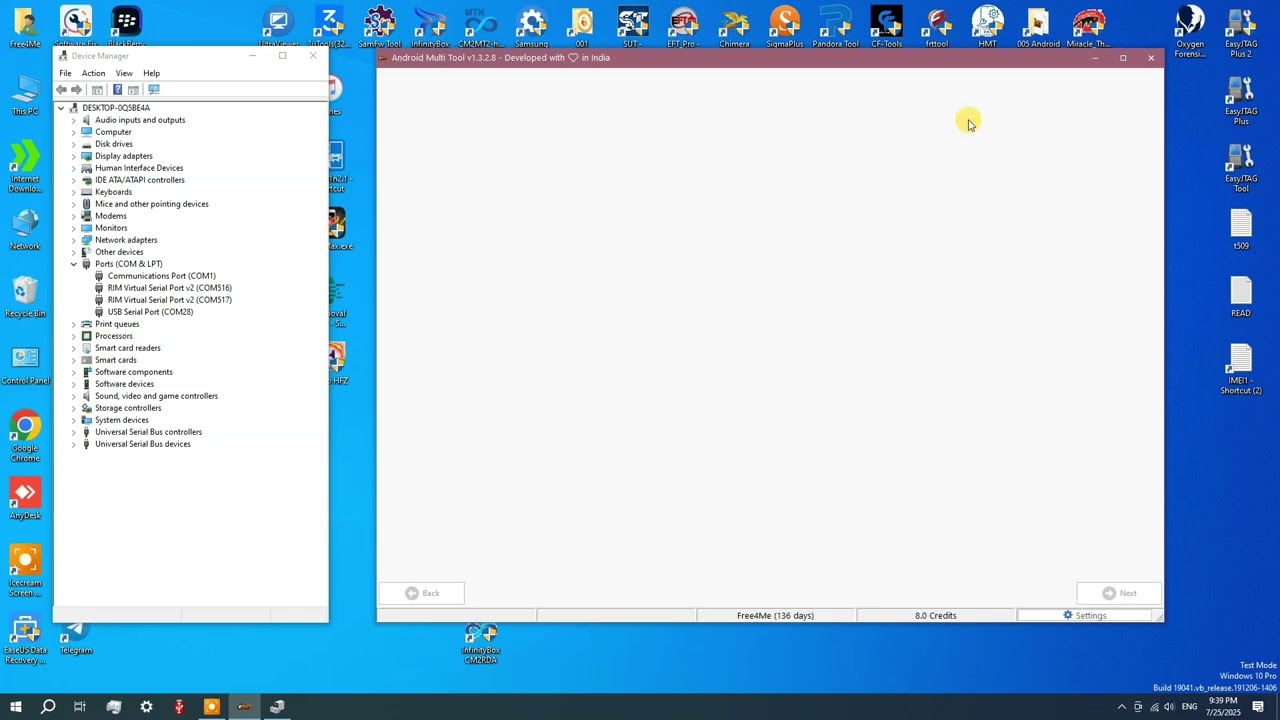Collapse the DESKTOP-0Q5BE4A root node
This screenshot has width=1280, height=720.
coord(61,108)
